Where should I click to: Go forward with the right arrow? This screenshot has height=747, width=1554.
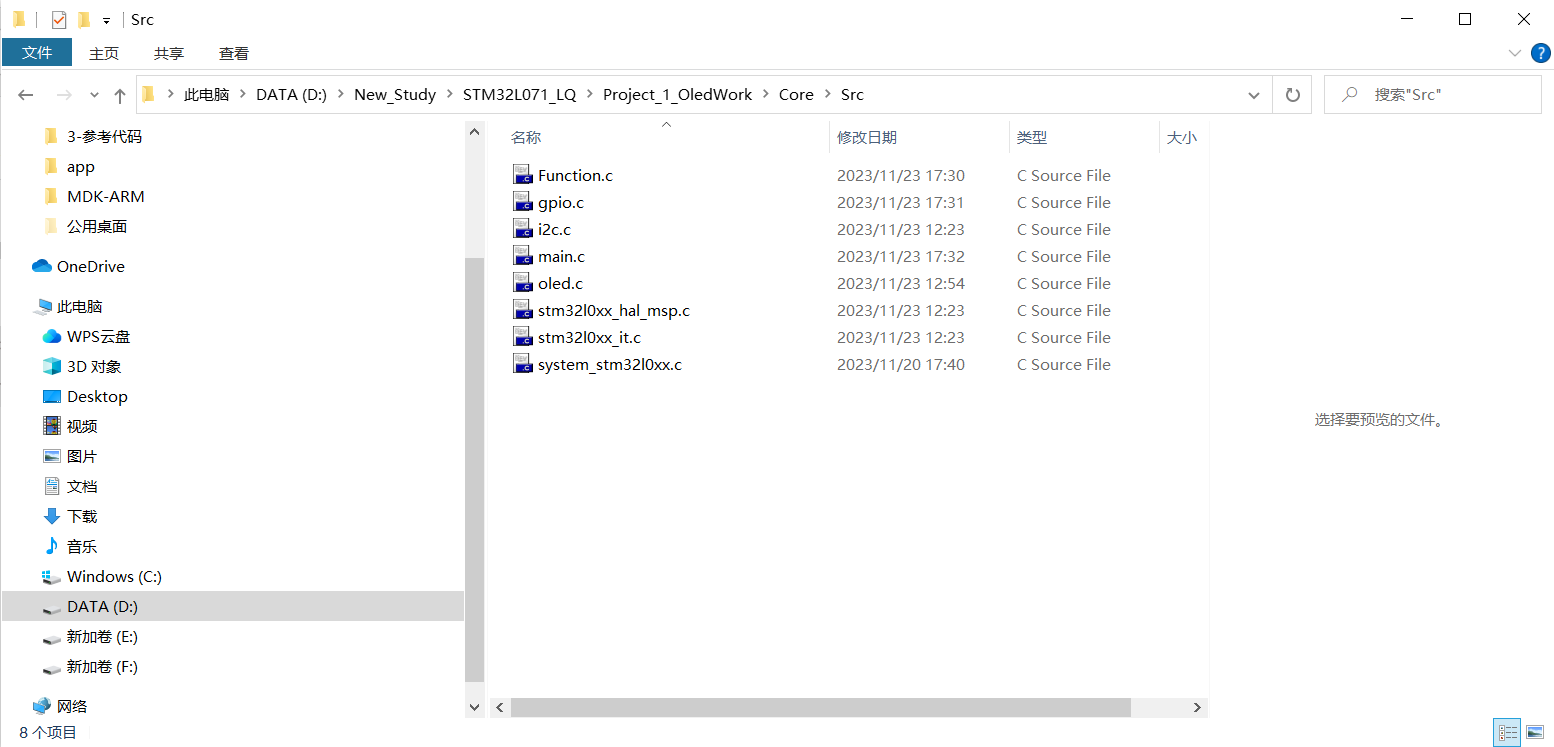[64, 95]
